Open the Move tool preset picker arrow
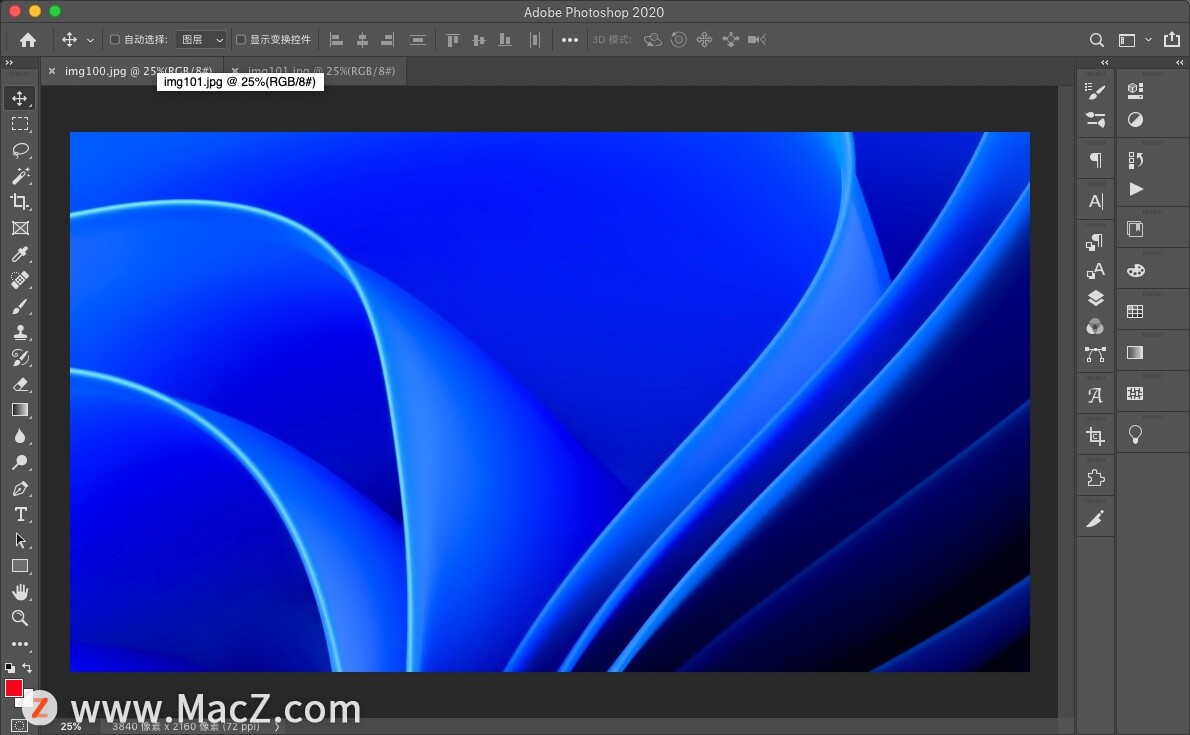The width and height of the screenshot is (1190, 735). click(x=90, y=40)
